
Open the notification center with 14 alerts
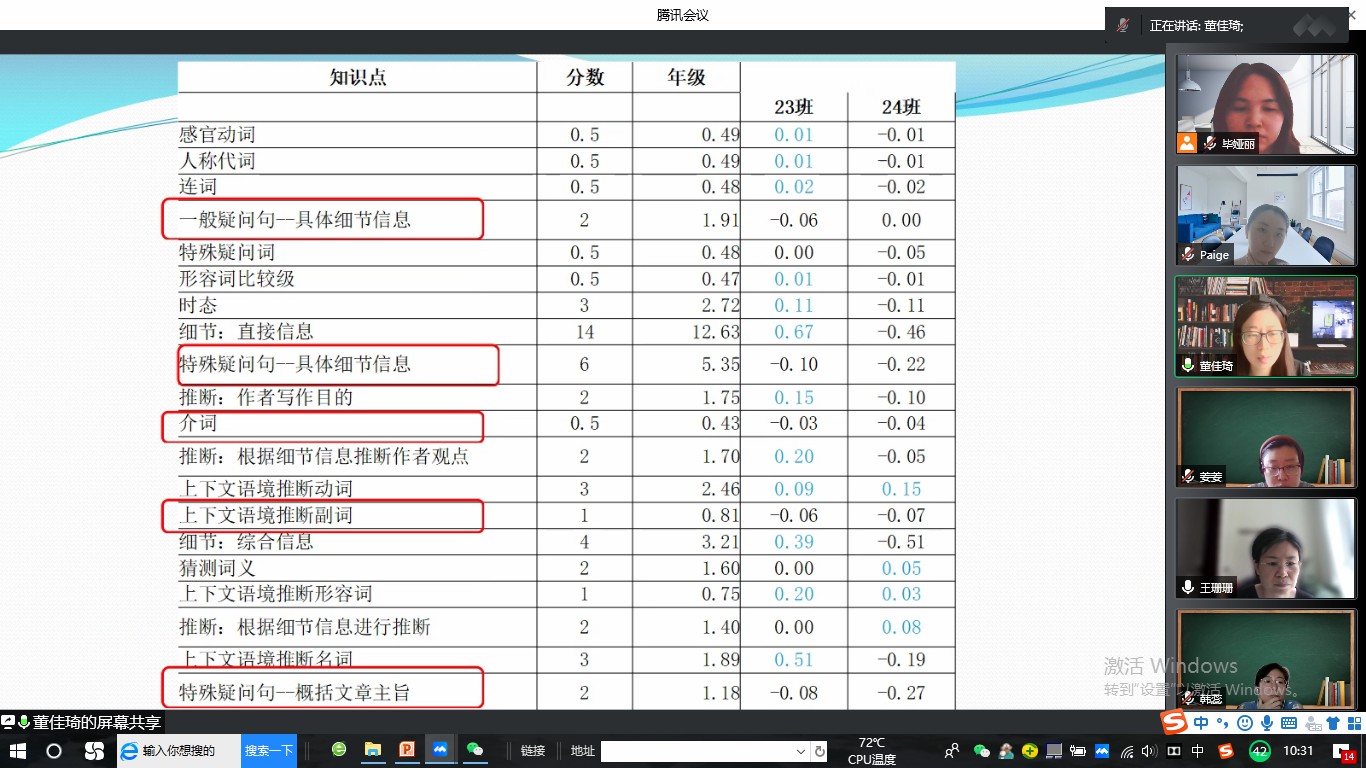[1344, 751]
